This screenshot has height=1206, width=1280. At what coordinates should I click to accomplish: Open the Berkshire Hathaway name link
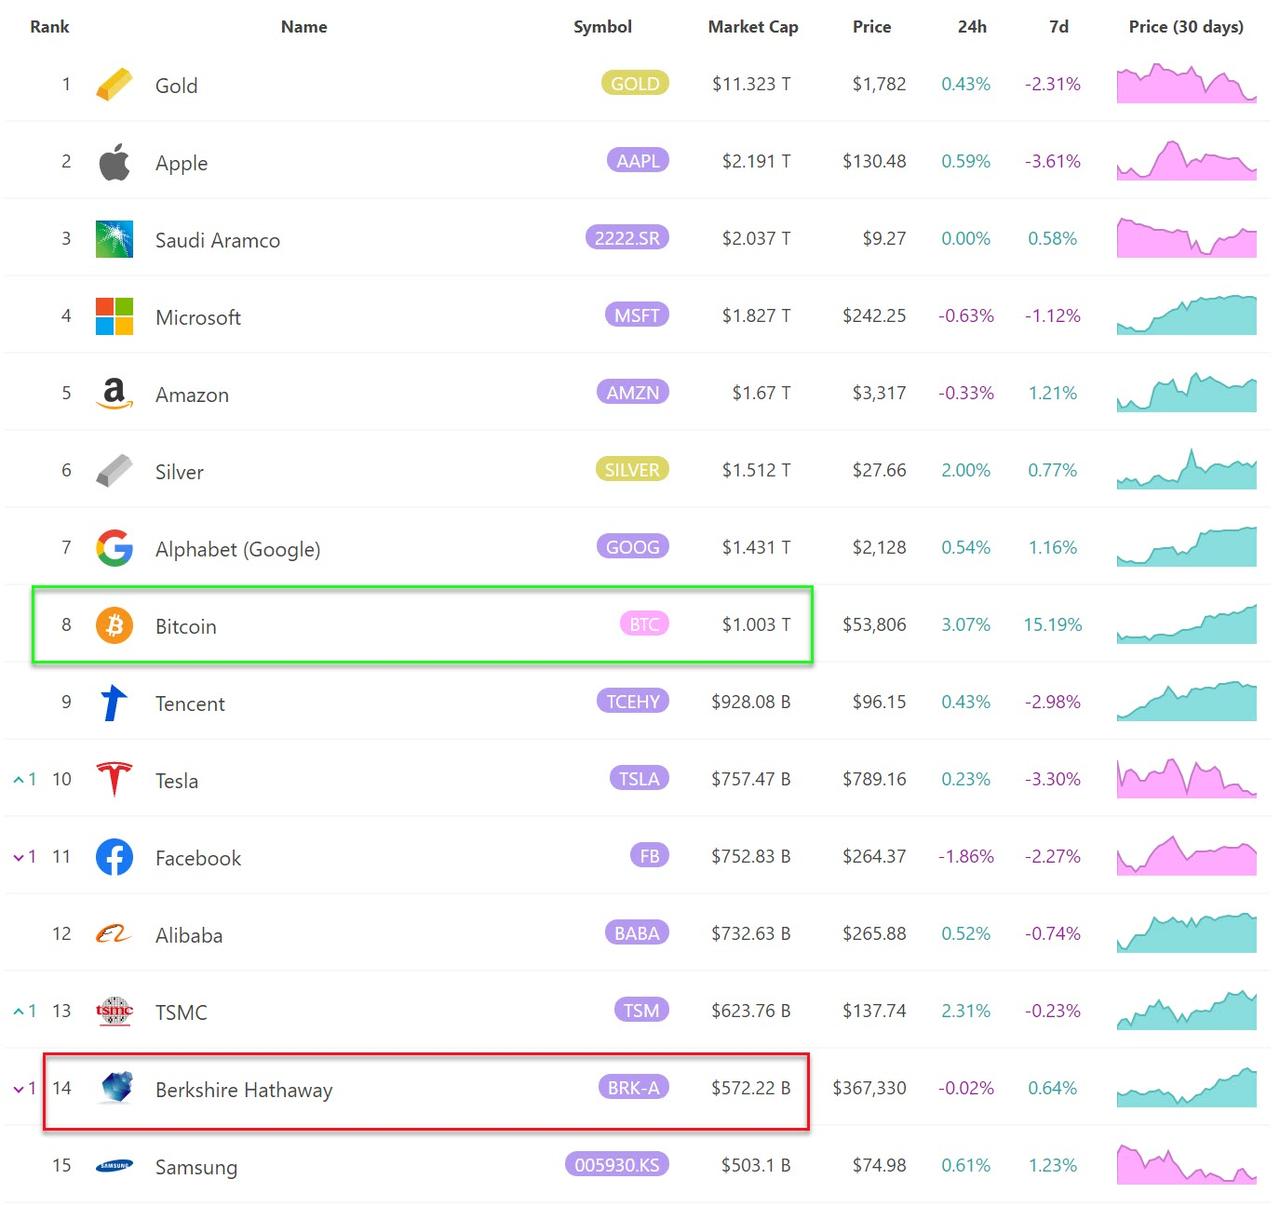click(x=244, y=1090)
